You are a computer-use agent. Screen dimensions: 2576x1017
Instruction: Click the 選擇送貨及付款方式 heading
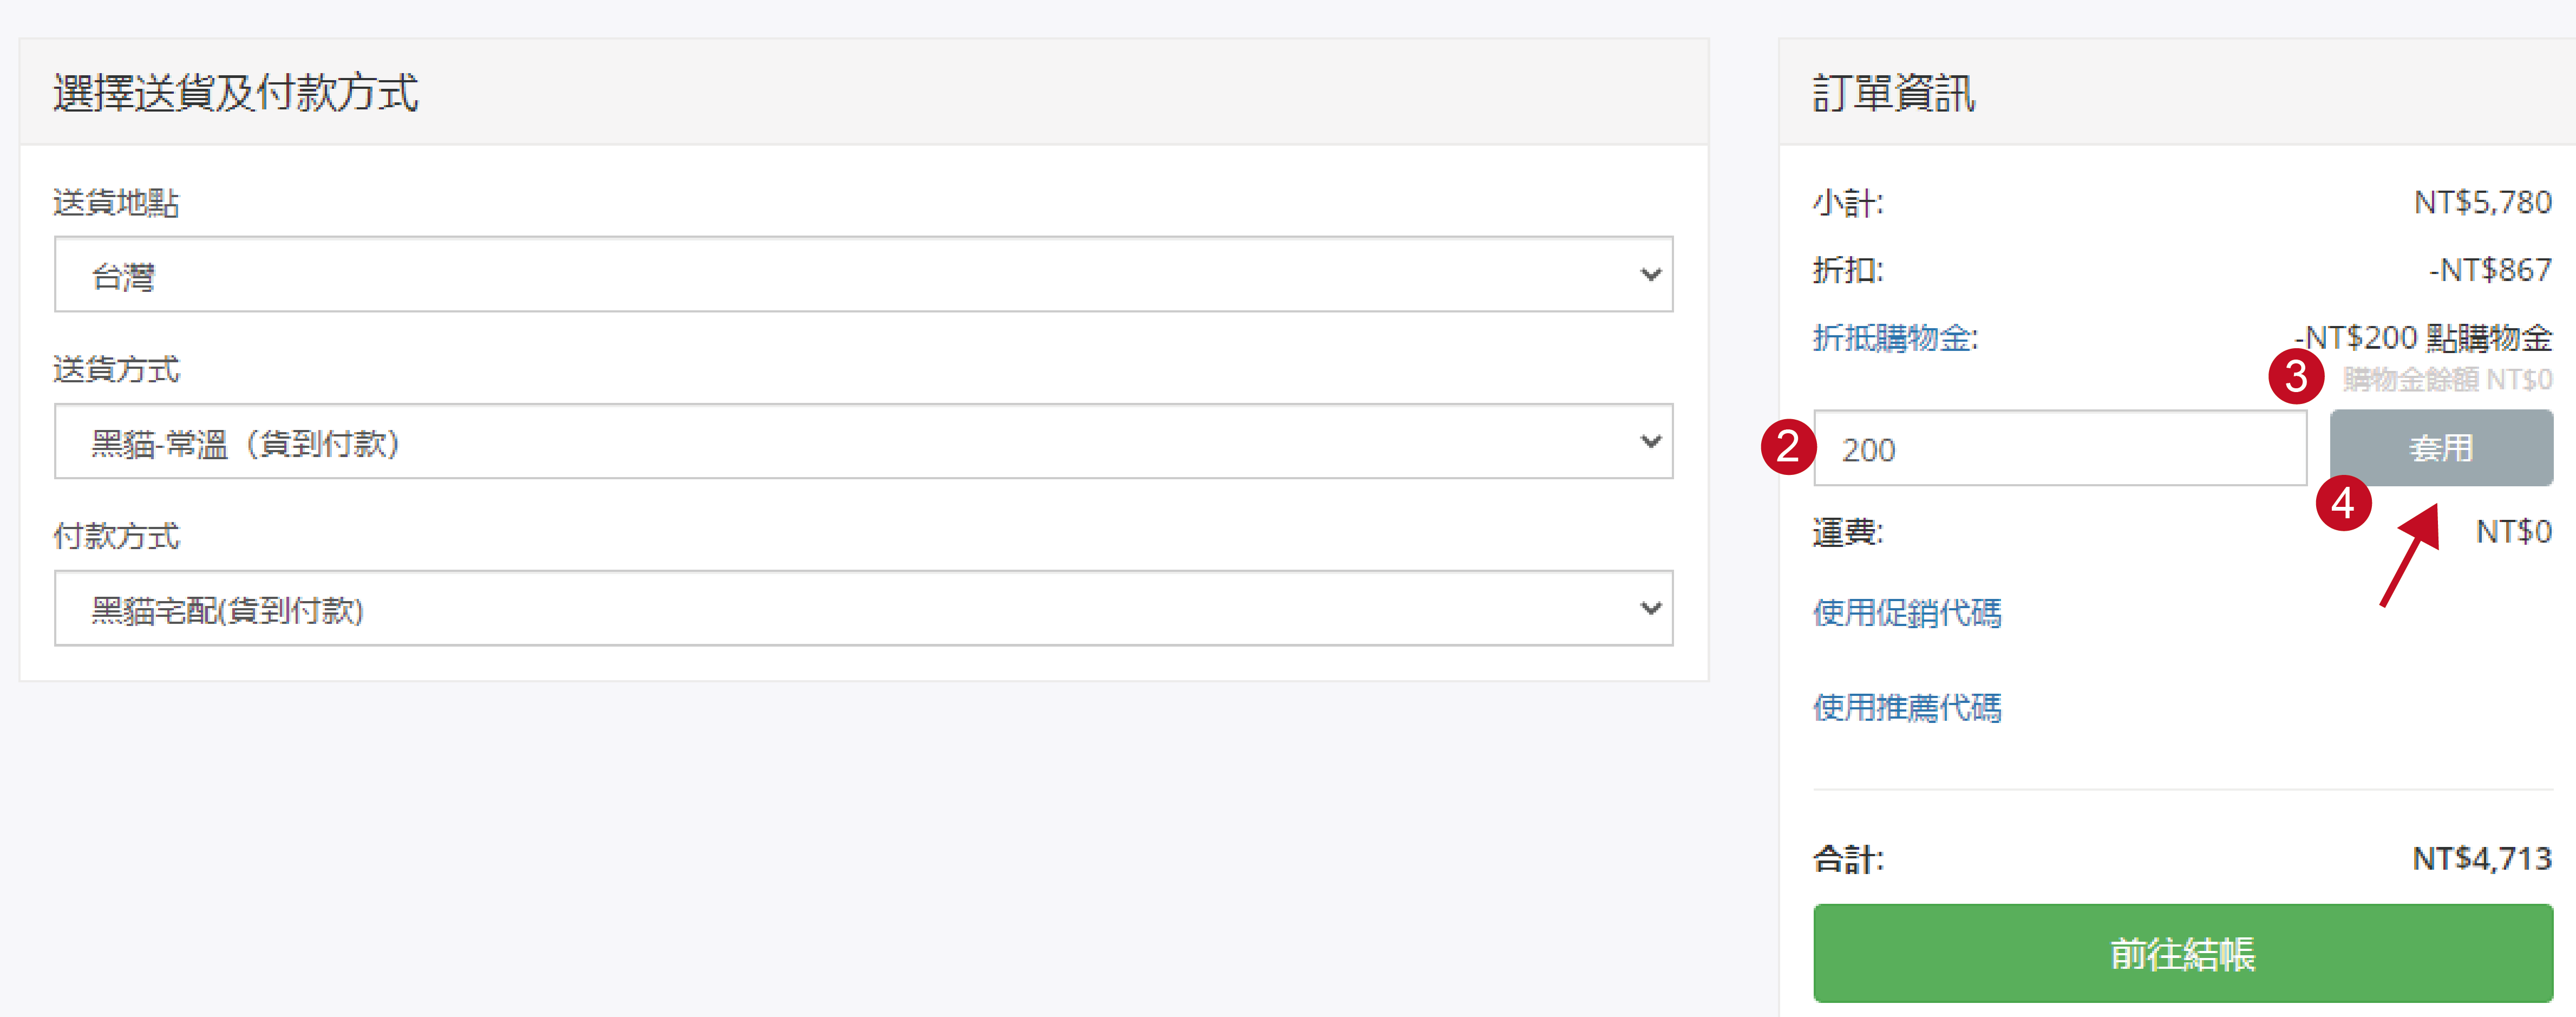236,93
